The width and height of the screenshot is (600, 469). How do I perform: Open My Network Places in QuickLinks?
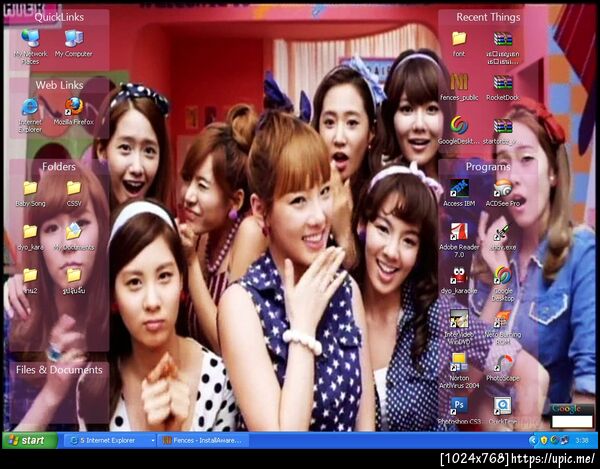[x=30, y=47]
